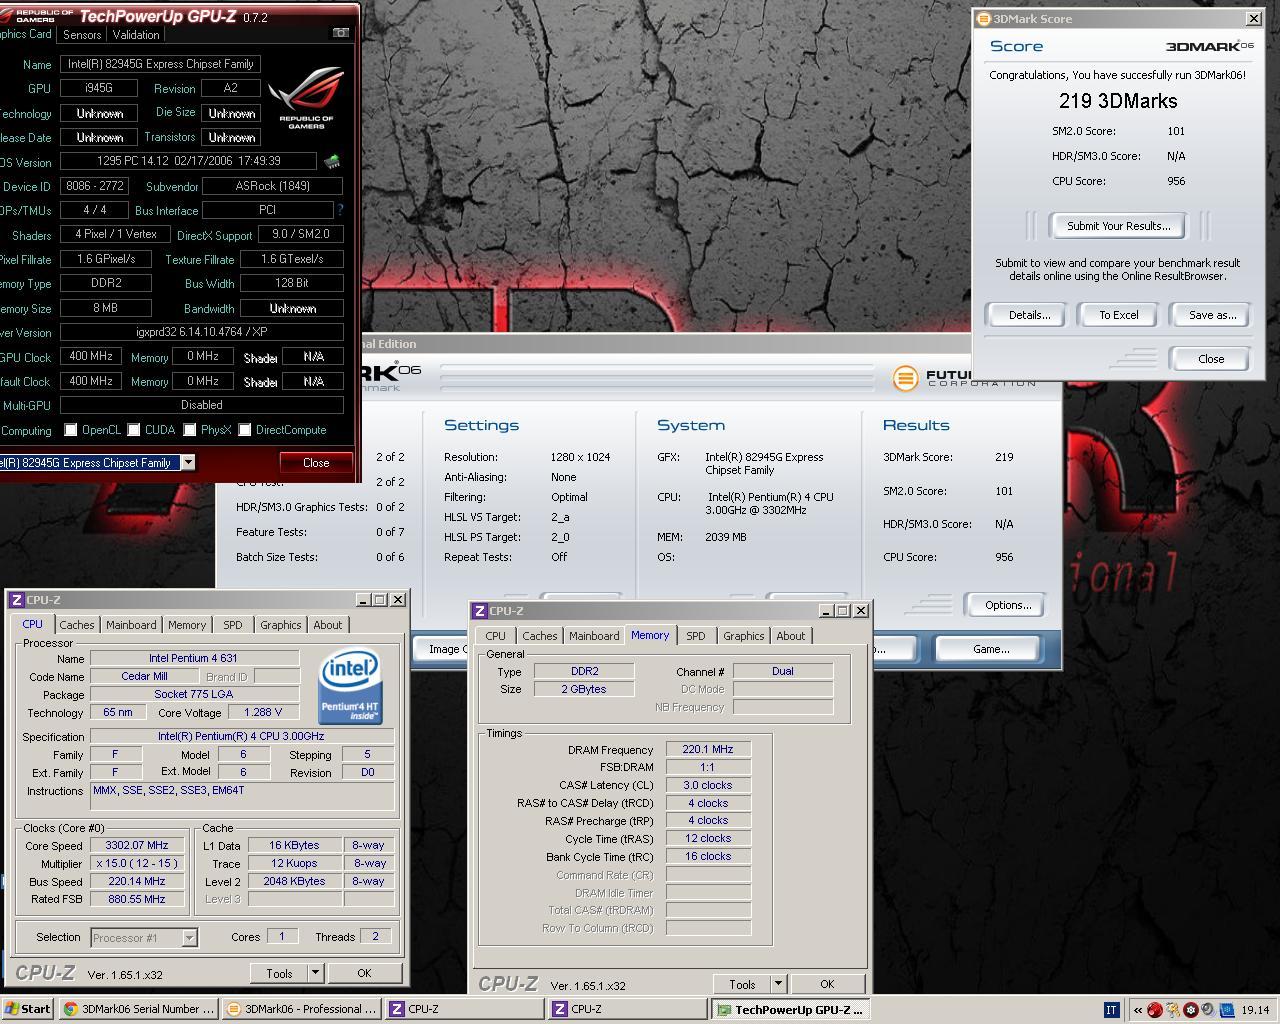
Task: Enable the DirectCompute checkbox
Action: click(x=245, y=430)
